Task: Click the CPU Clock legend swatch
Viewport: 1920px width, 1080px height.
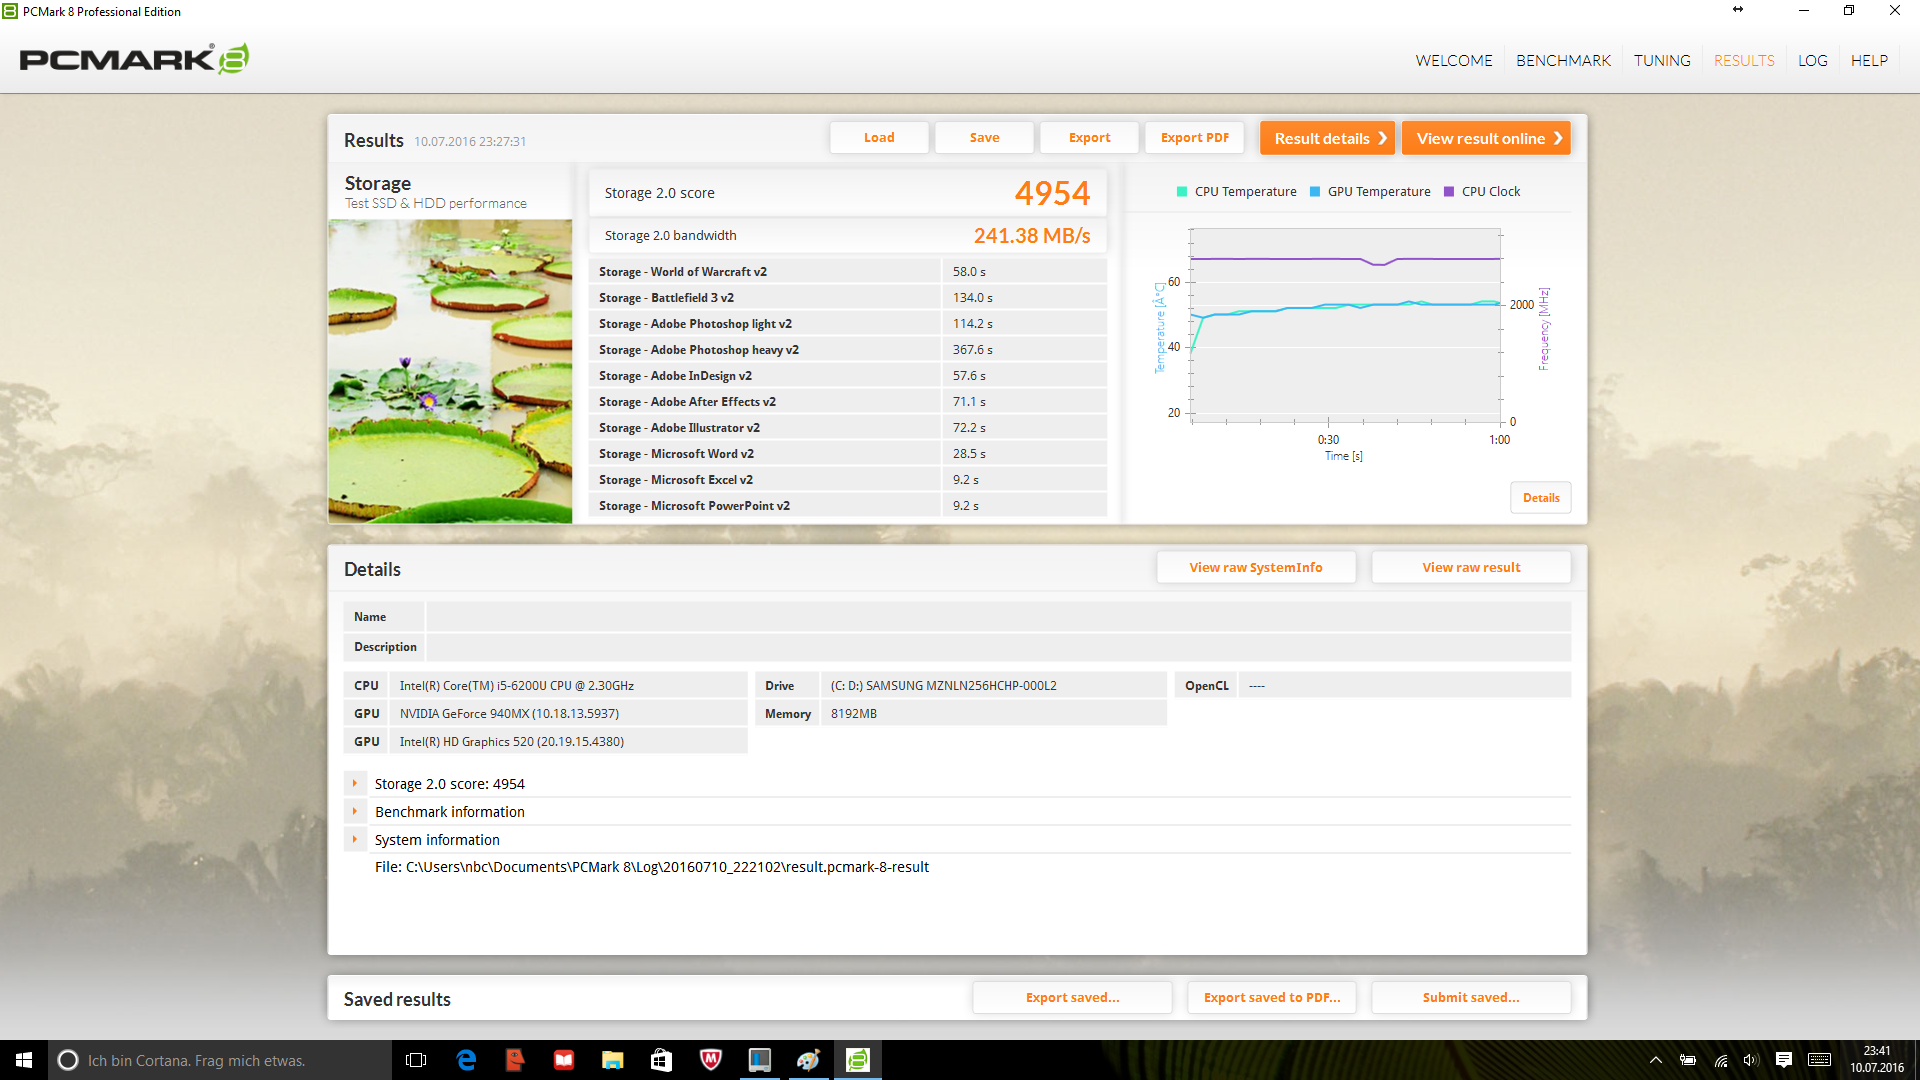Action: (x=1449, y=192)
